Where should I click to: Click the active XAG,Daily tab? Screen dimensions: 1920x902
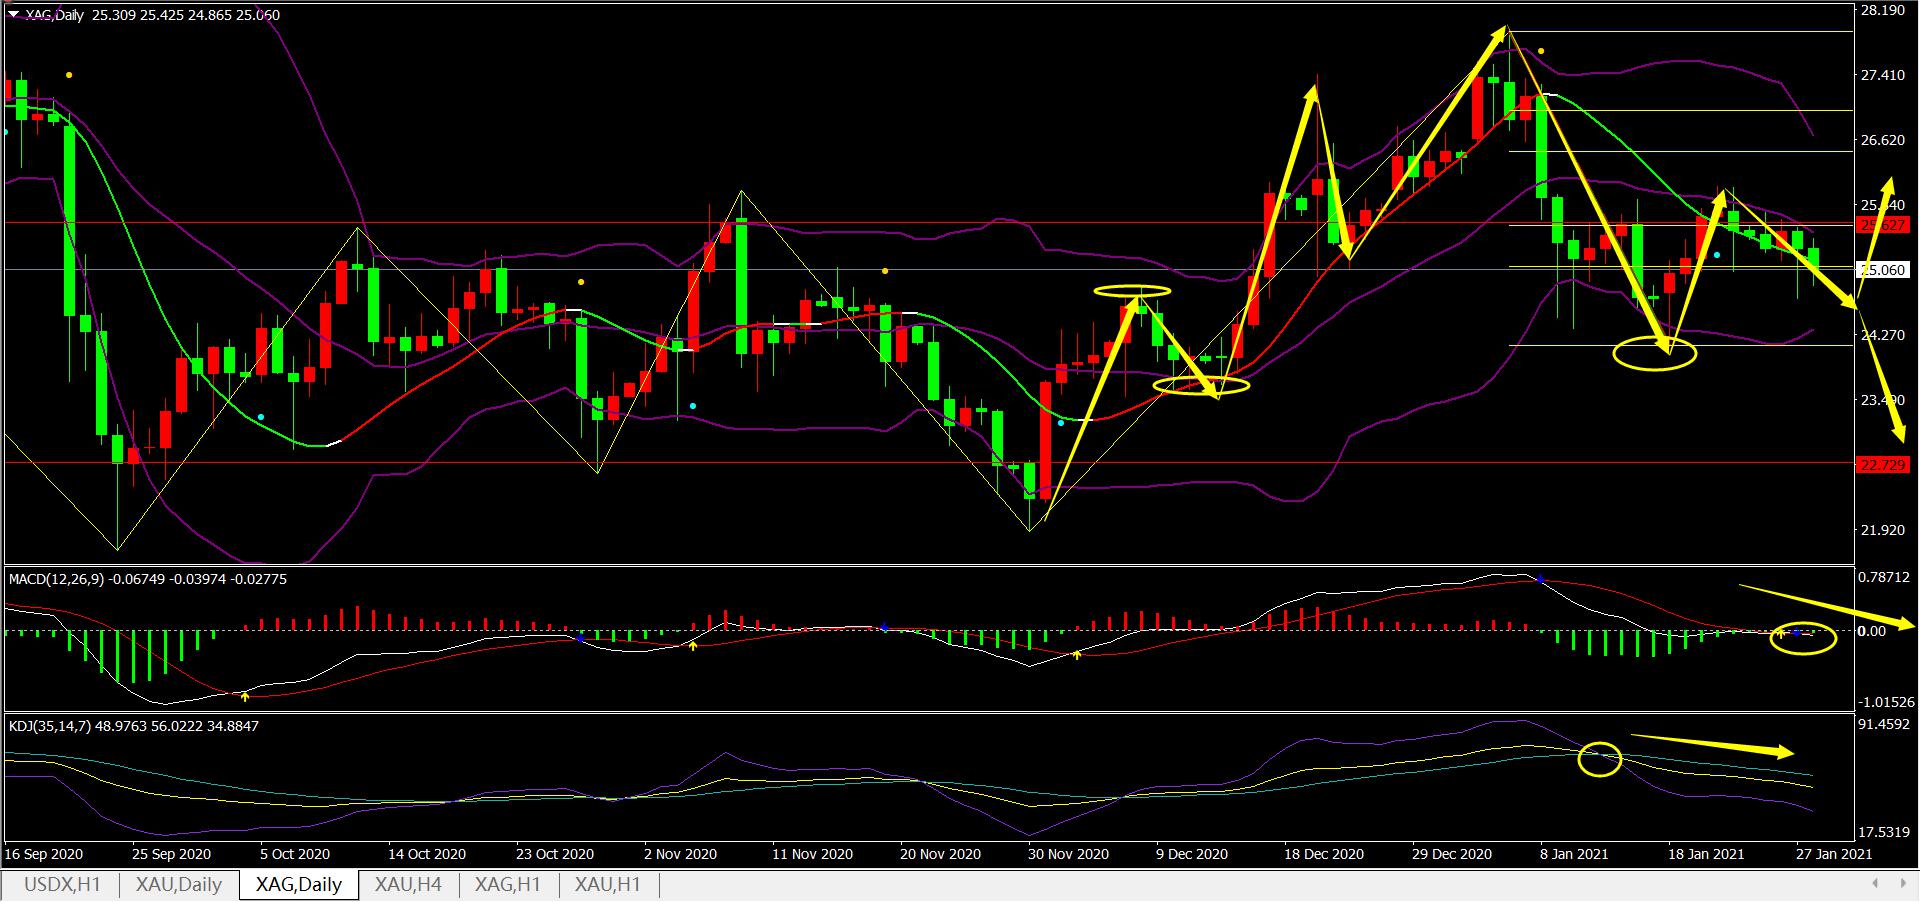coord(298,885)
